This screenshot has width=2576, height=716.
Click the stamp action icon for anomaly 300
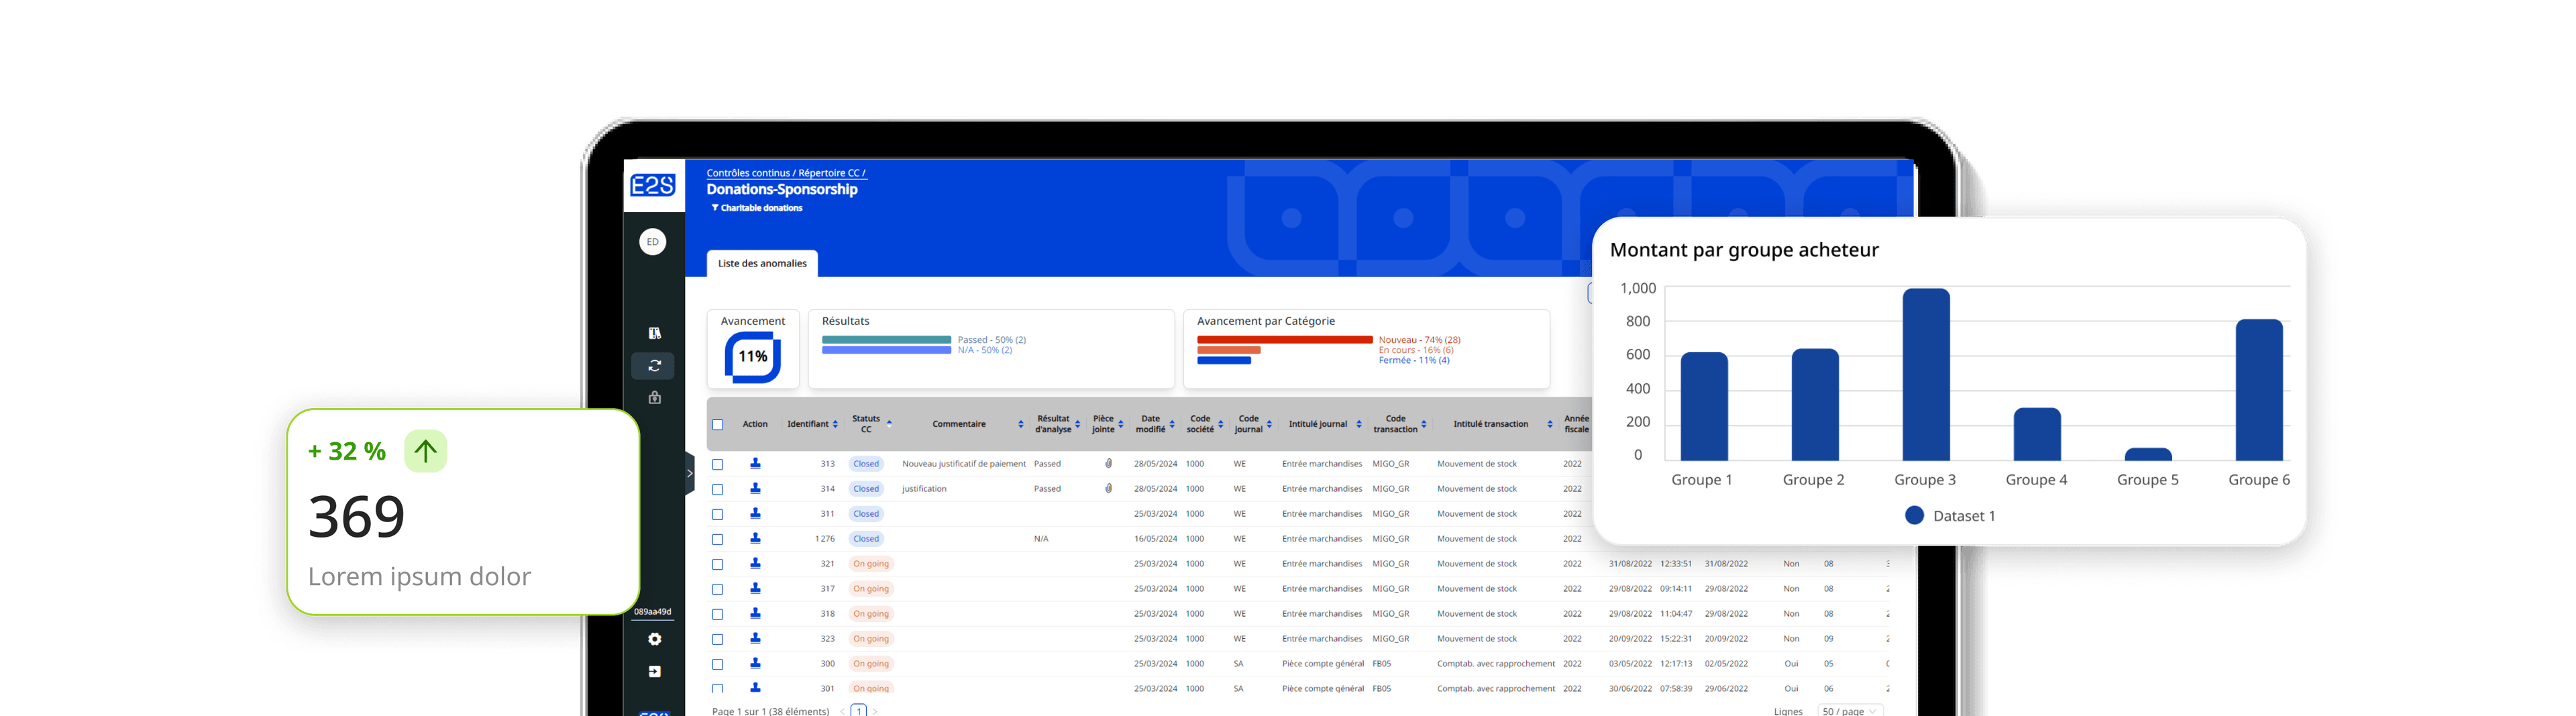pyautogui.click(x=755, y=664)
